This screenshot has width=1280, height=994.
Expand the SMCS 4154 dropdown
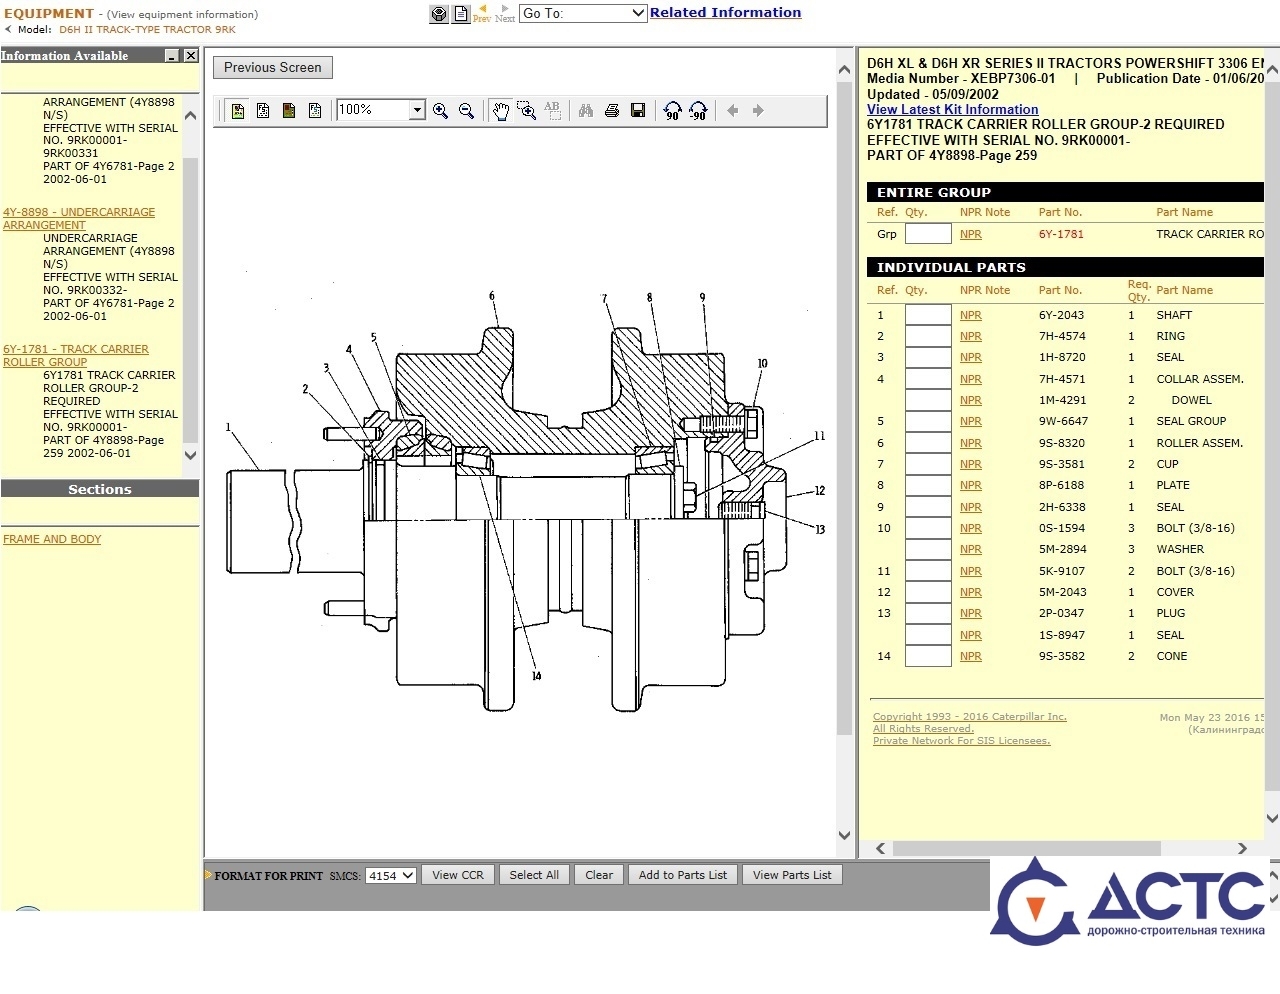[x=408, y=876]
